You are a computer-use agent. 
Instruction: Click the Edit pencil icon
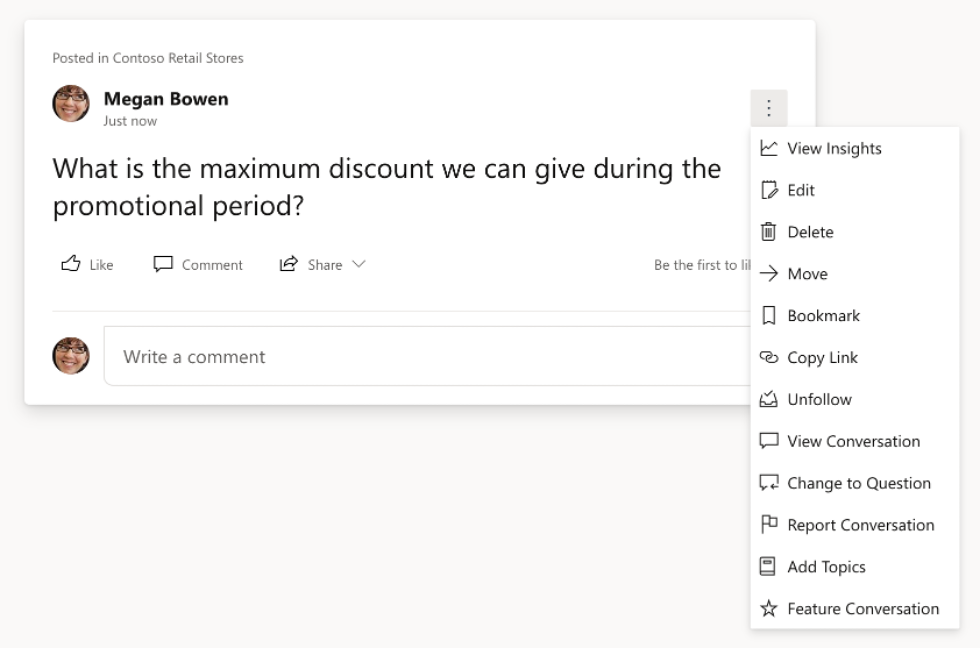click(x=767, y=190)
